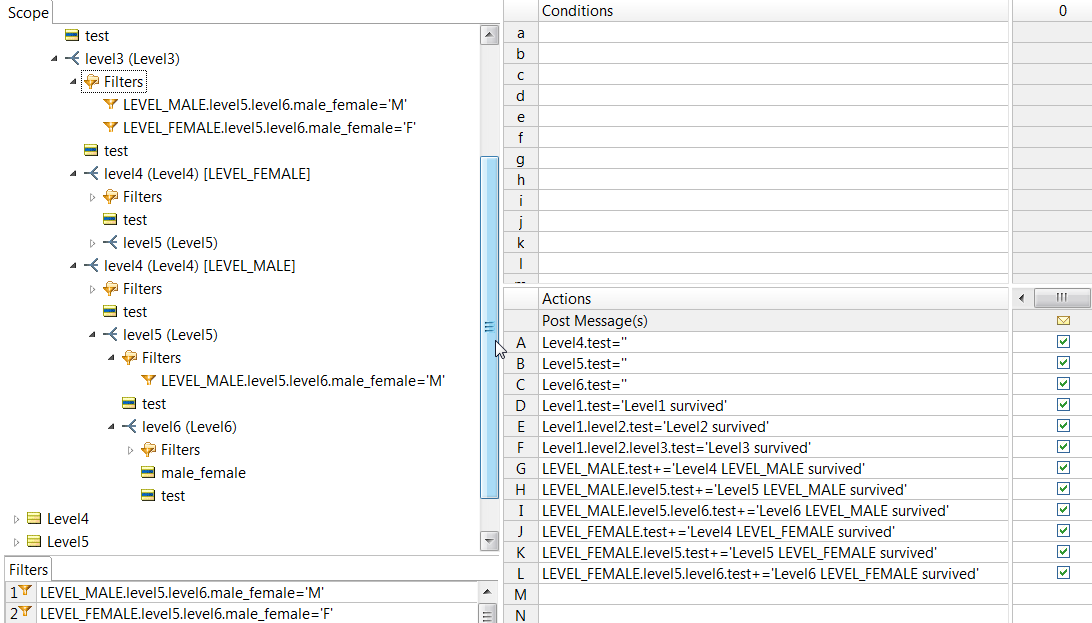
Task: Click the empty condition cell in row a
Action: pos(774,33)
